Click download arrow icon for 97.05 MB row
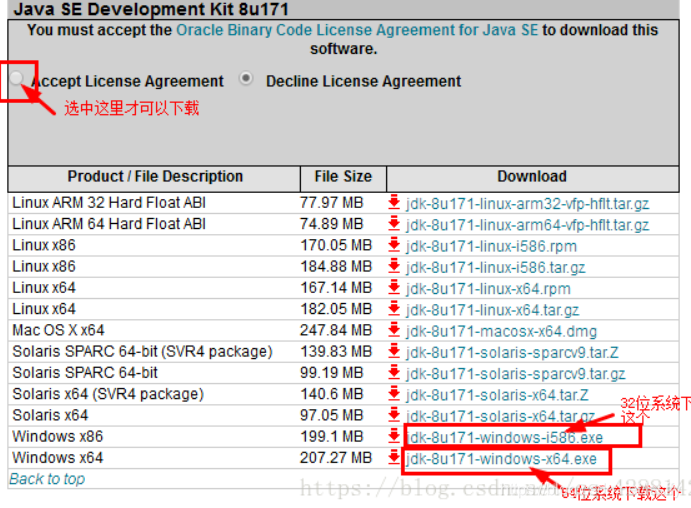This screenshot has width=691, height=508. [394, 415]
